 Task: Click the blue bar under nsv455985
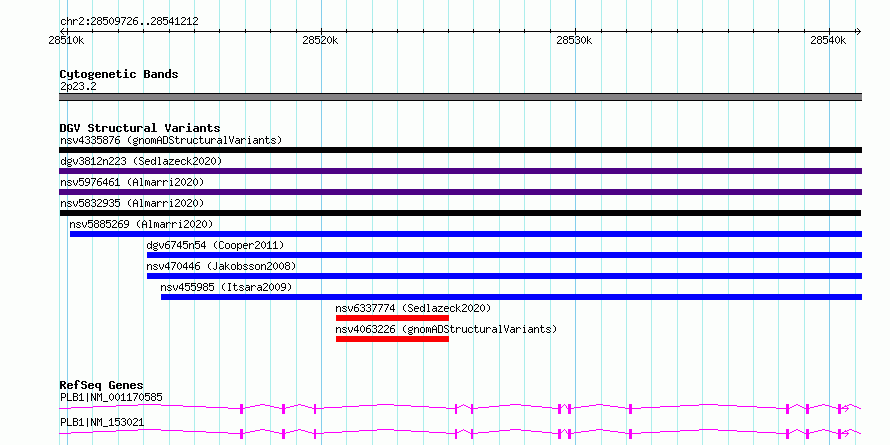pyautogui.click(x=511, y=297)
